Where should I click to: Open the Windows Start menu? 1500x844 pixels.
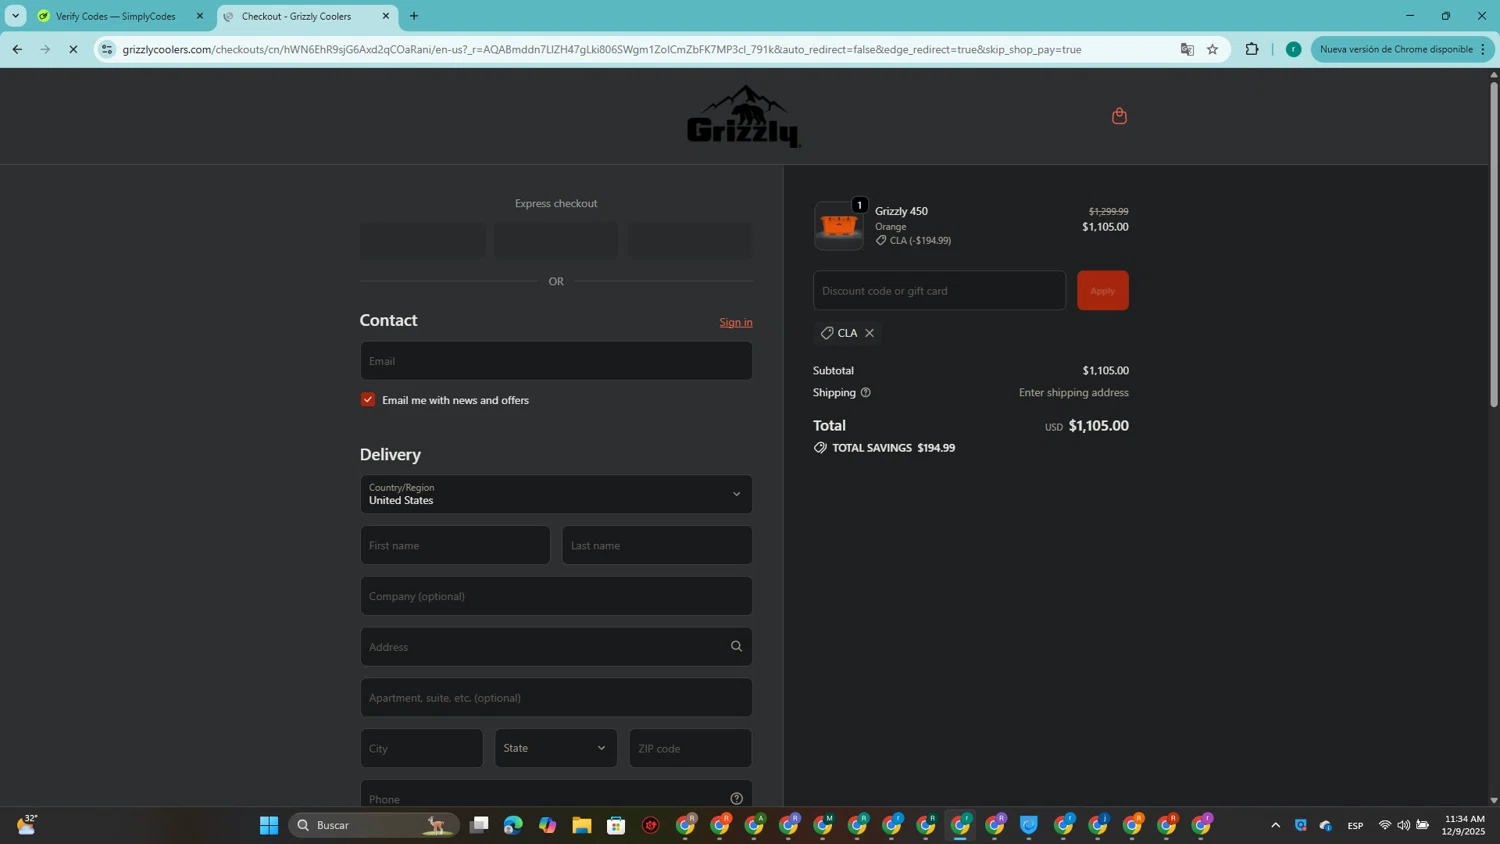click(269, 825)
